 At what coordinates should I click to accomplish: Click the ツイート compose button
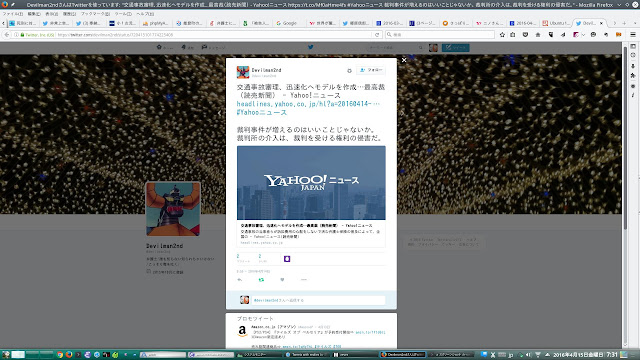click(456, 48)
